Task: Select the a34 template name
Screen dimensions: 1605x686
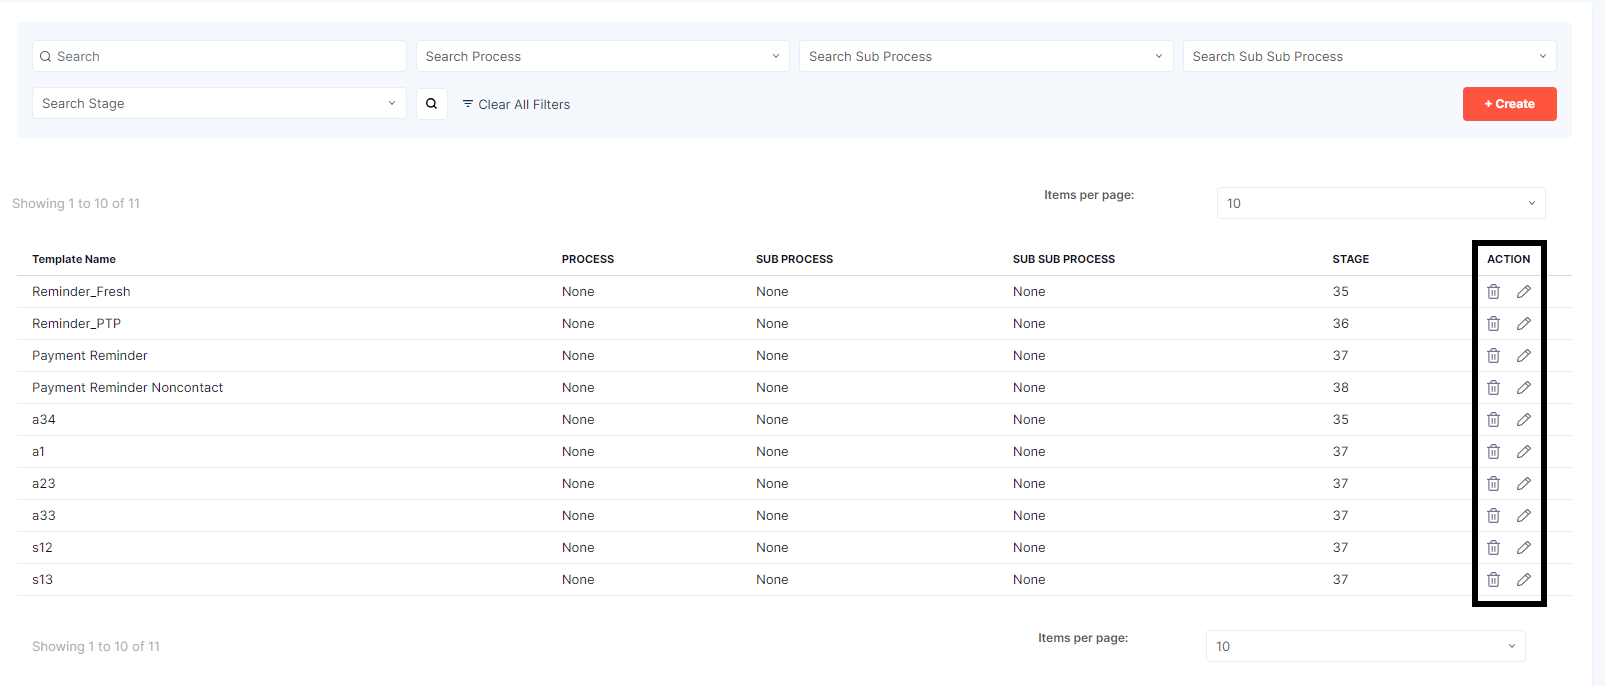Action: pos(44,420)
